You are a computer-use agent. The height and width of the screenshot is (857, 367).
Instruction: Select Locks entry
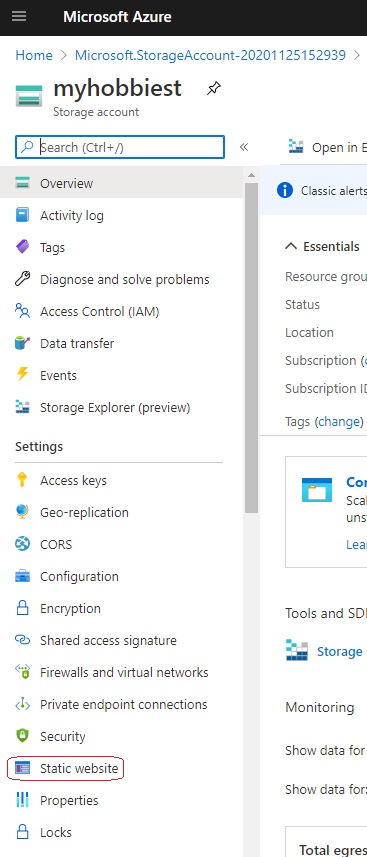56,832
